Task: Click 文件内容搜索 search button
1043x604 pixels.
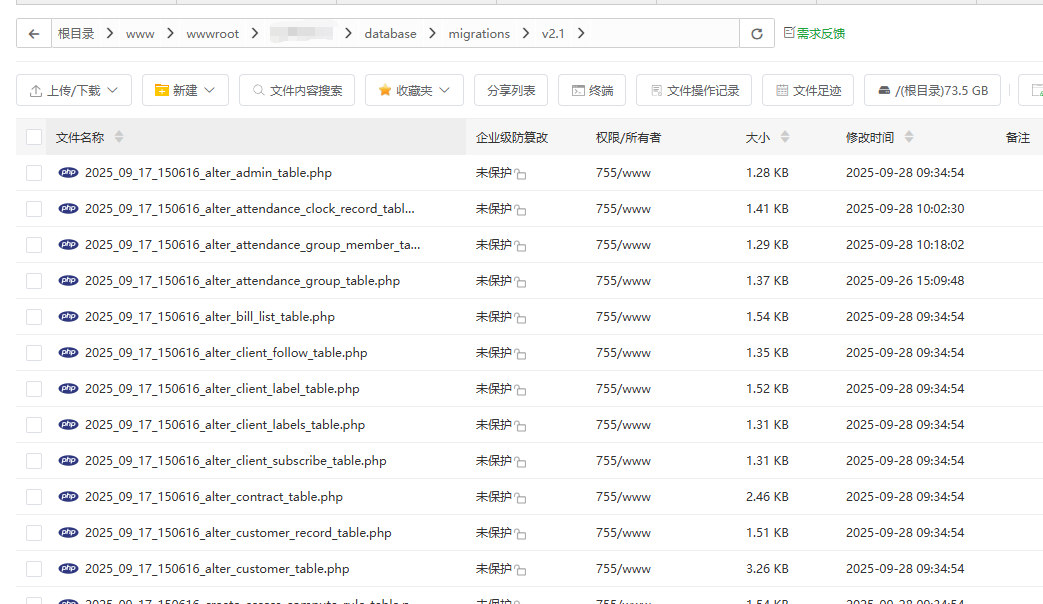Action: [297, 90]
